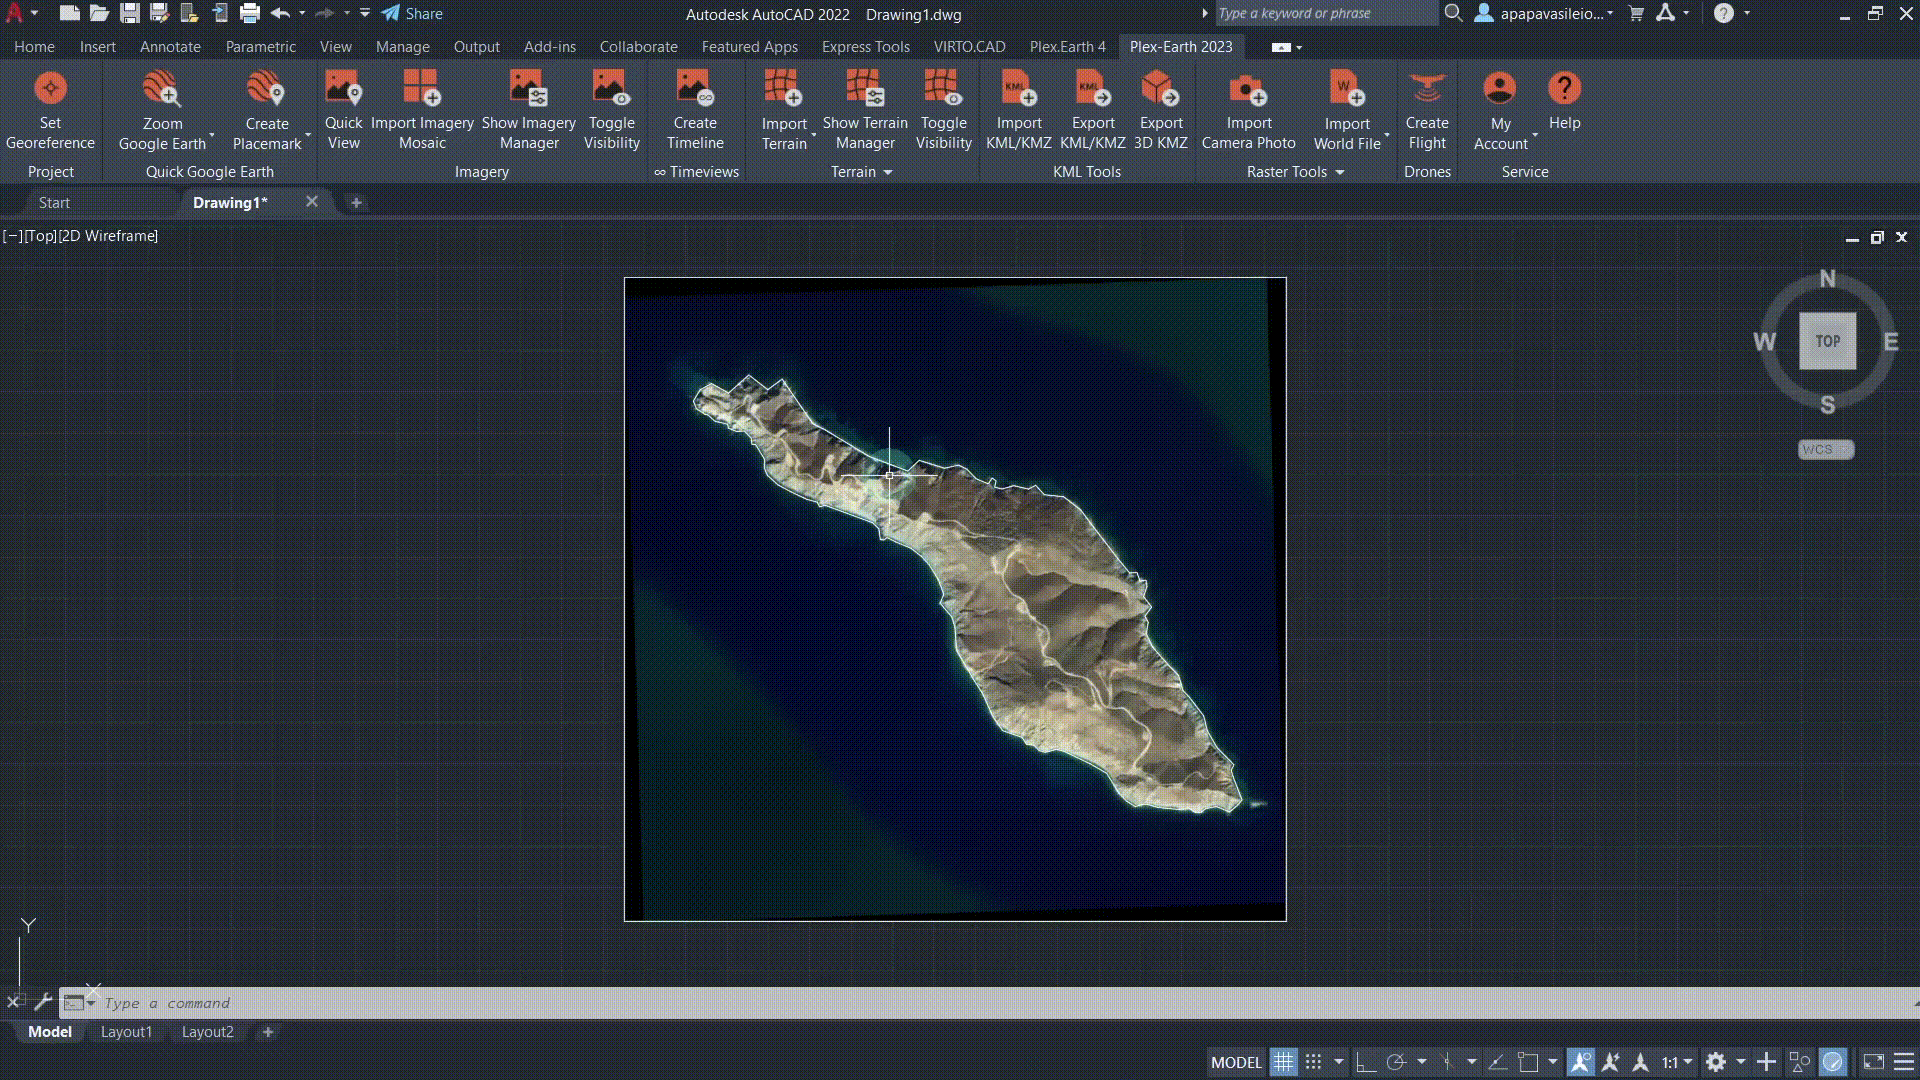Open Show Terrain Manager

tap(864, 89)
